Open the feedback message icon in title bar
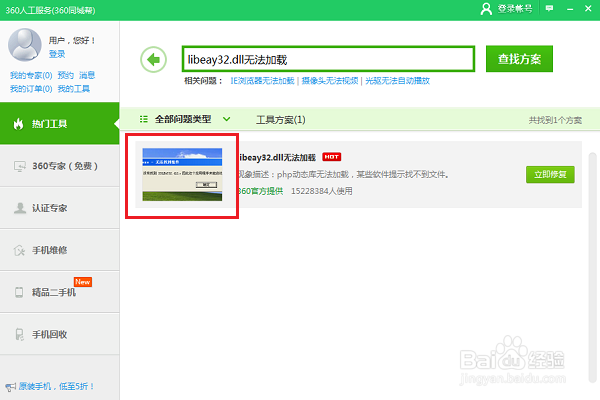The image size is (600, 400). (x=549, y=8)
